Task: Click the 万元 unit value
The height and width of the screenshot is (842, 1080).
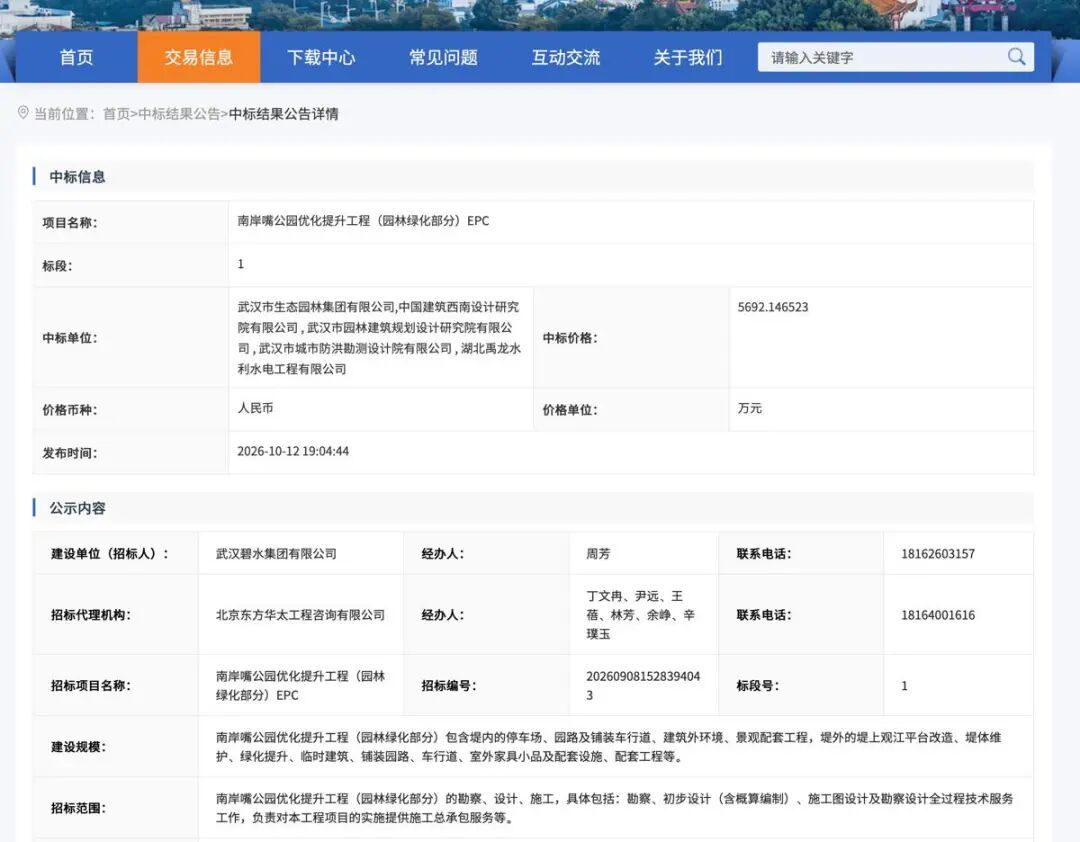Action: coord(749,408)
